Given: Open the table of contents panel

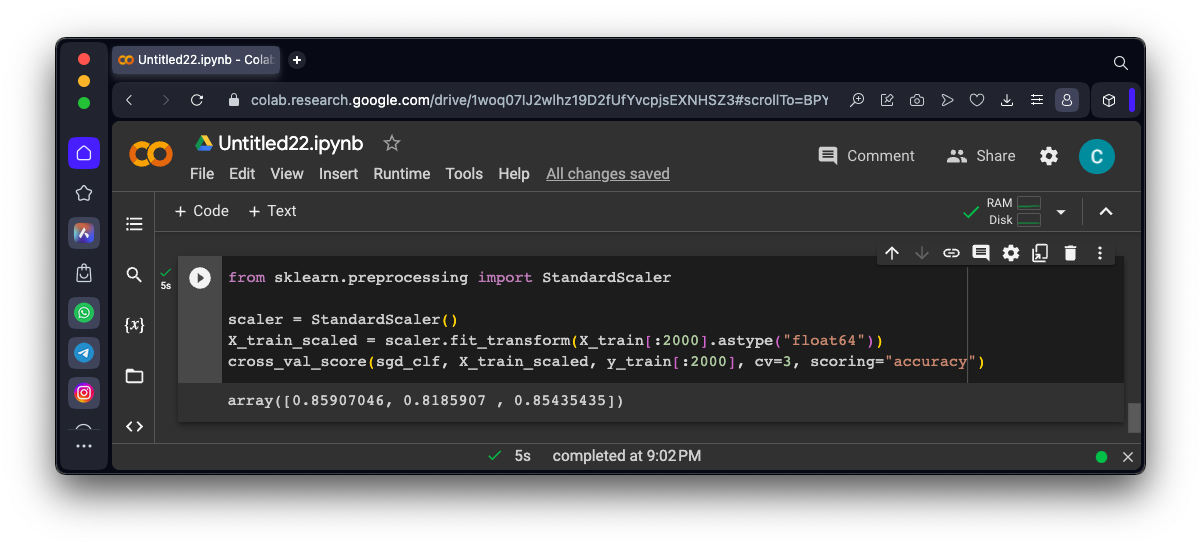Looking at the screenshot, I should point(134,224).
